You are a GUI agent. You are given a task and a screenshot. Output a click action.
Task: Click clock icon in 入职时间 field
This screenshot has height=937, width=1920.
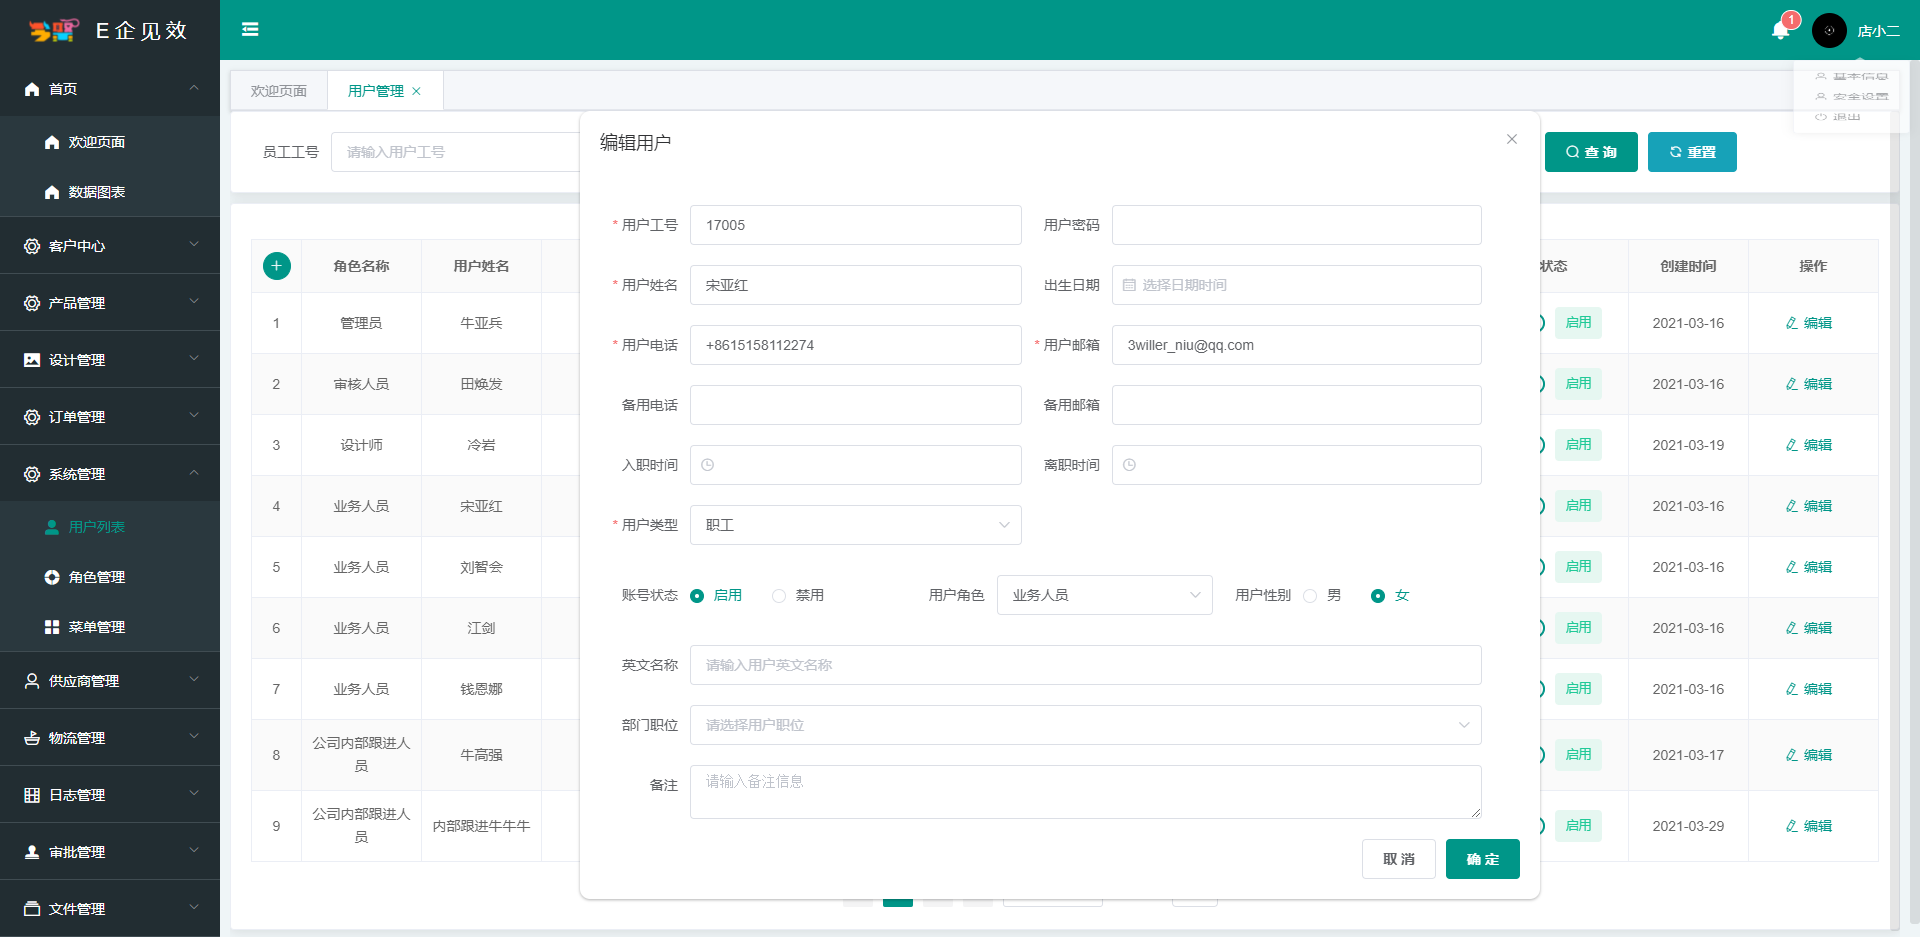point(708,465)
